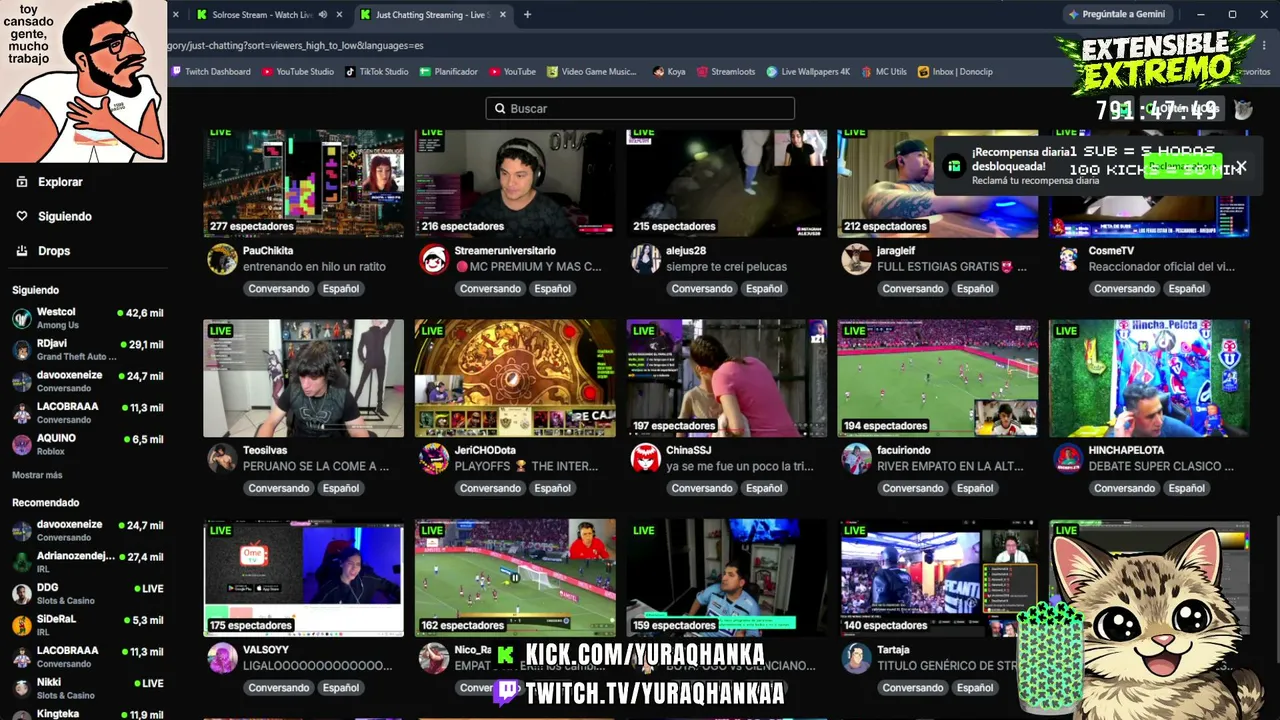Open the TikTok Studio bookmark
This screenshot has width=1280, height=720.
(x=377, y=72)
